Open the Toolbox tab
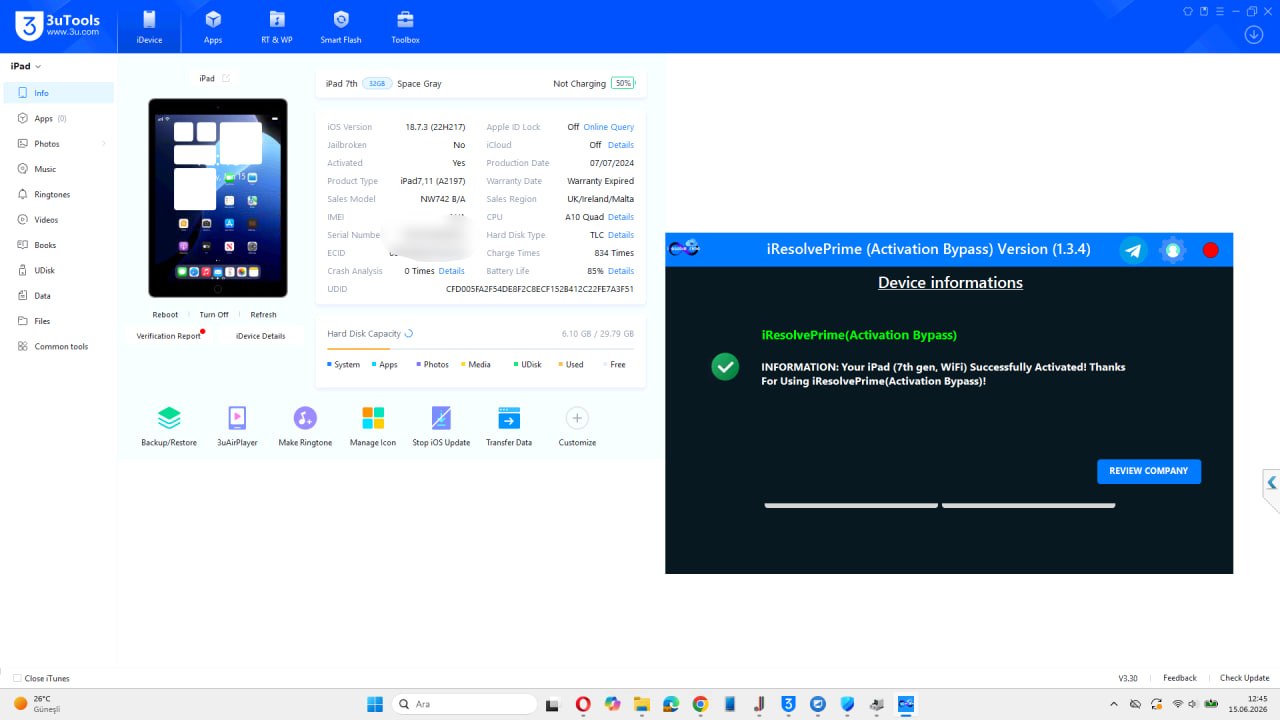The width and height of the screenshot is (1280, 720). click(405, 27)
